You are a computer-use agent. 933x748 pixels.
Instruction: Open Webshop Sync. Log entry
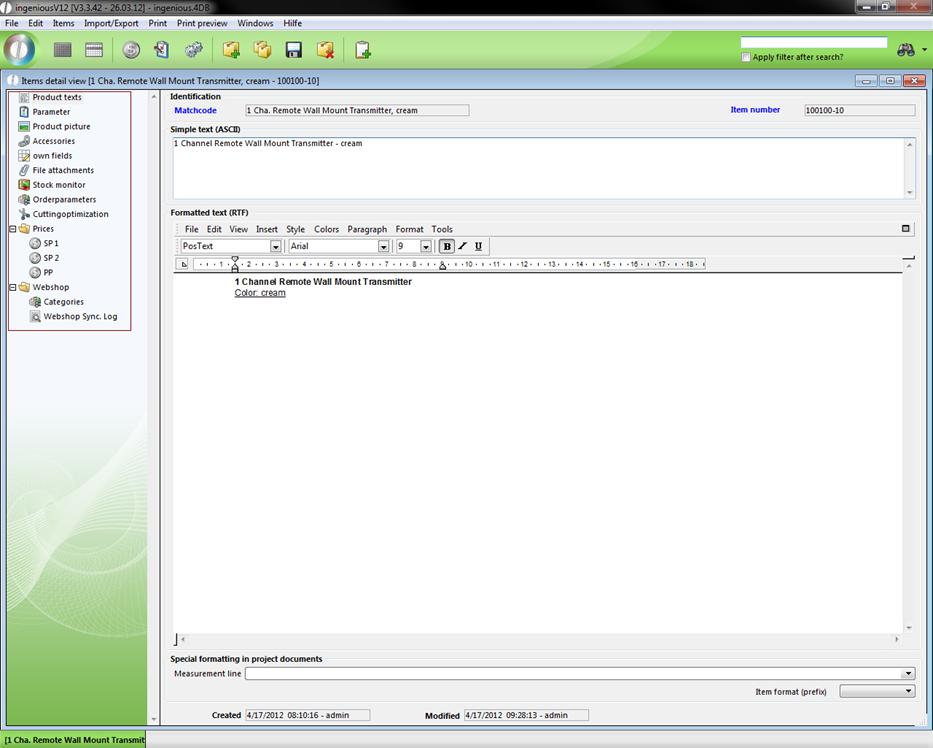pyautogui.click(x=80, y=316)
